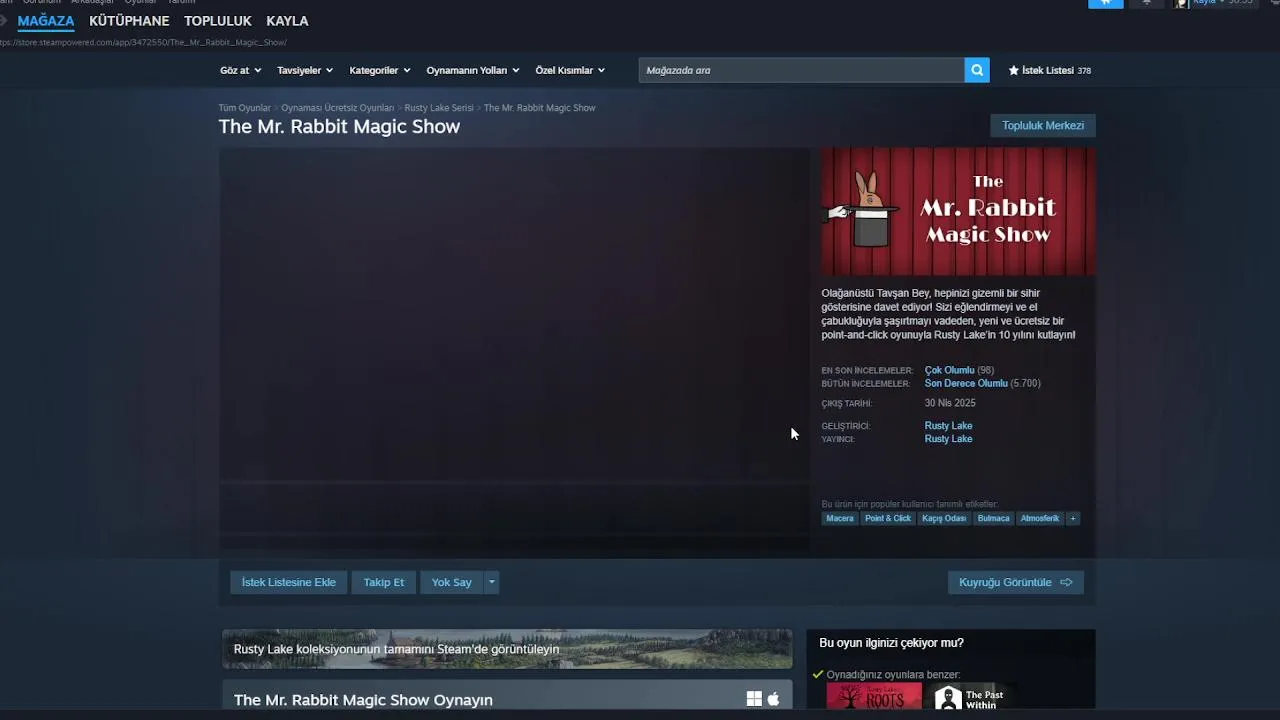The image size is (1280, 720).
Task: Click the Rusty Lake developer link
Action: pos(948,426)
